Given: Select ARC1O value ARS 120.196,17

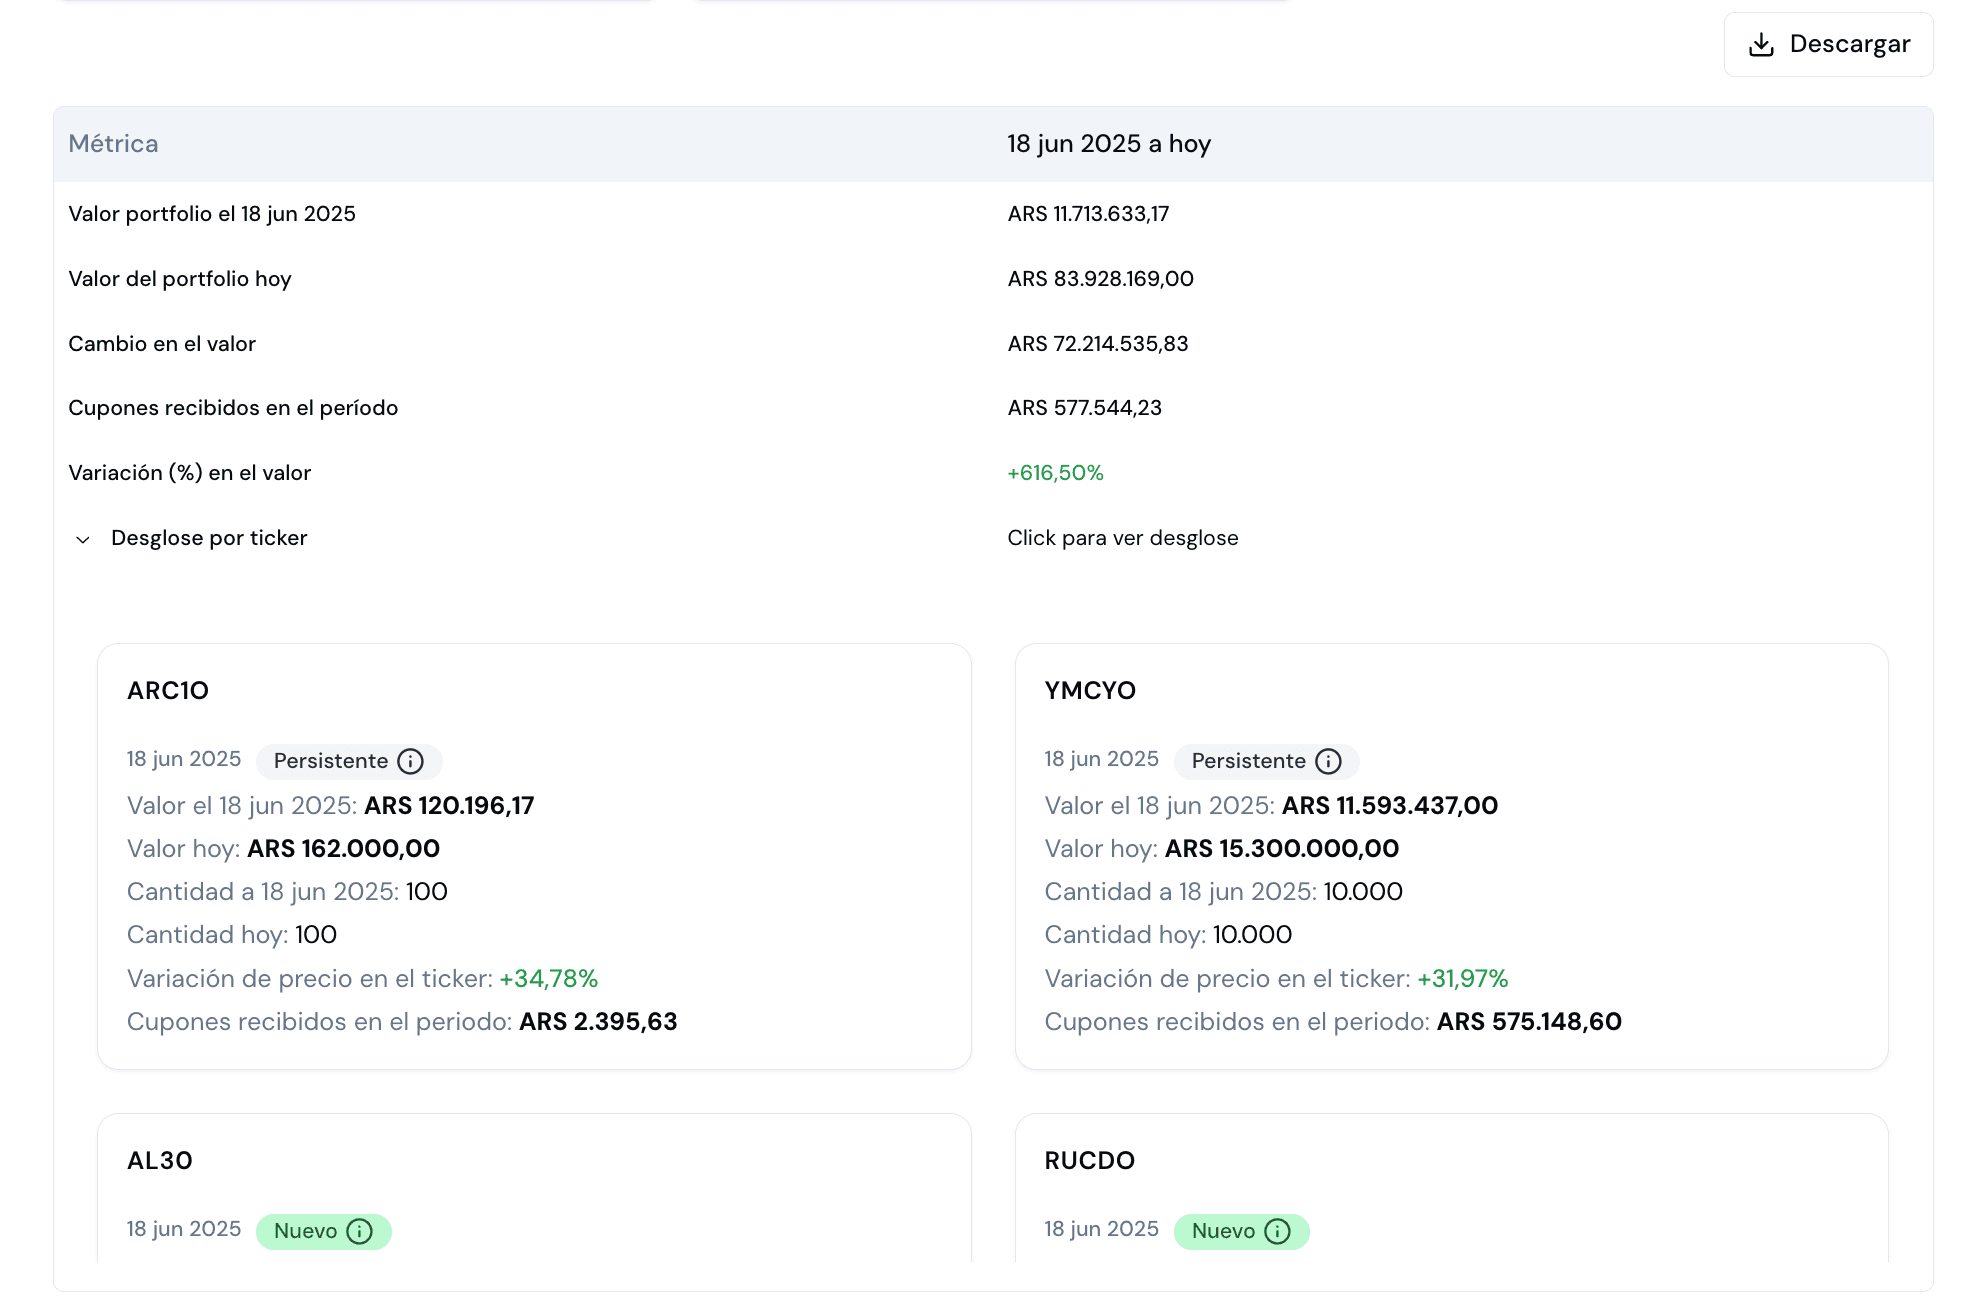Looking at the screenshot, I should [449, 806].
